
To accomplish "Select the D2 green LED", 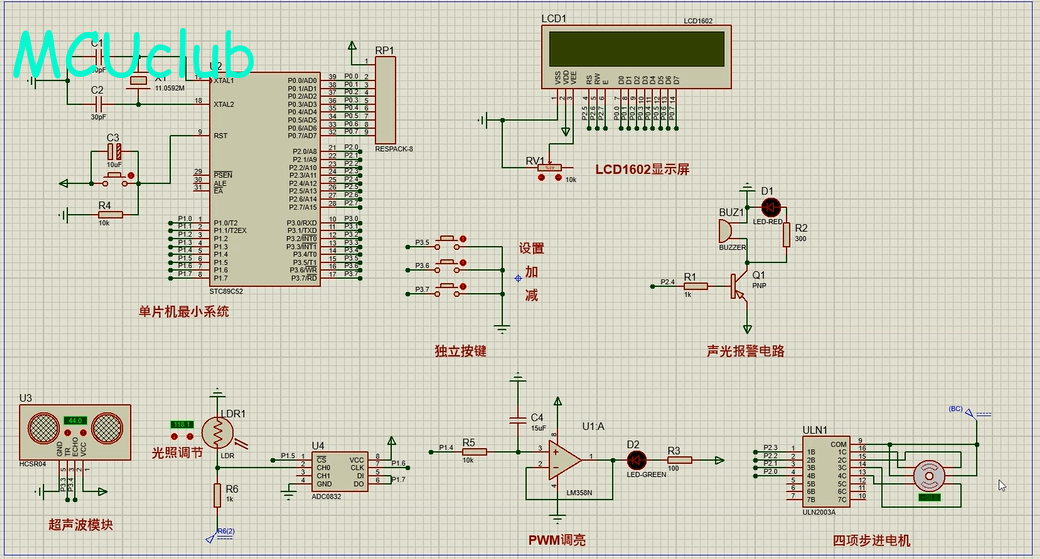I will point(636,460).
